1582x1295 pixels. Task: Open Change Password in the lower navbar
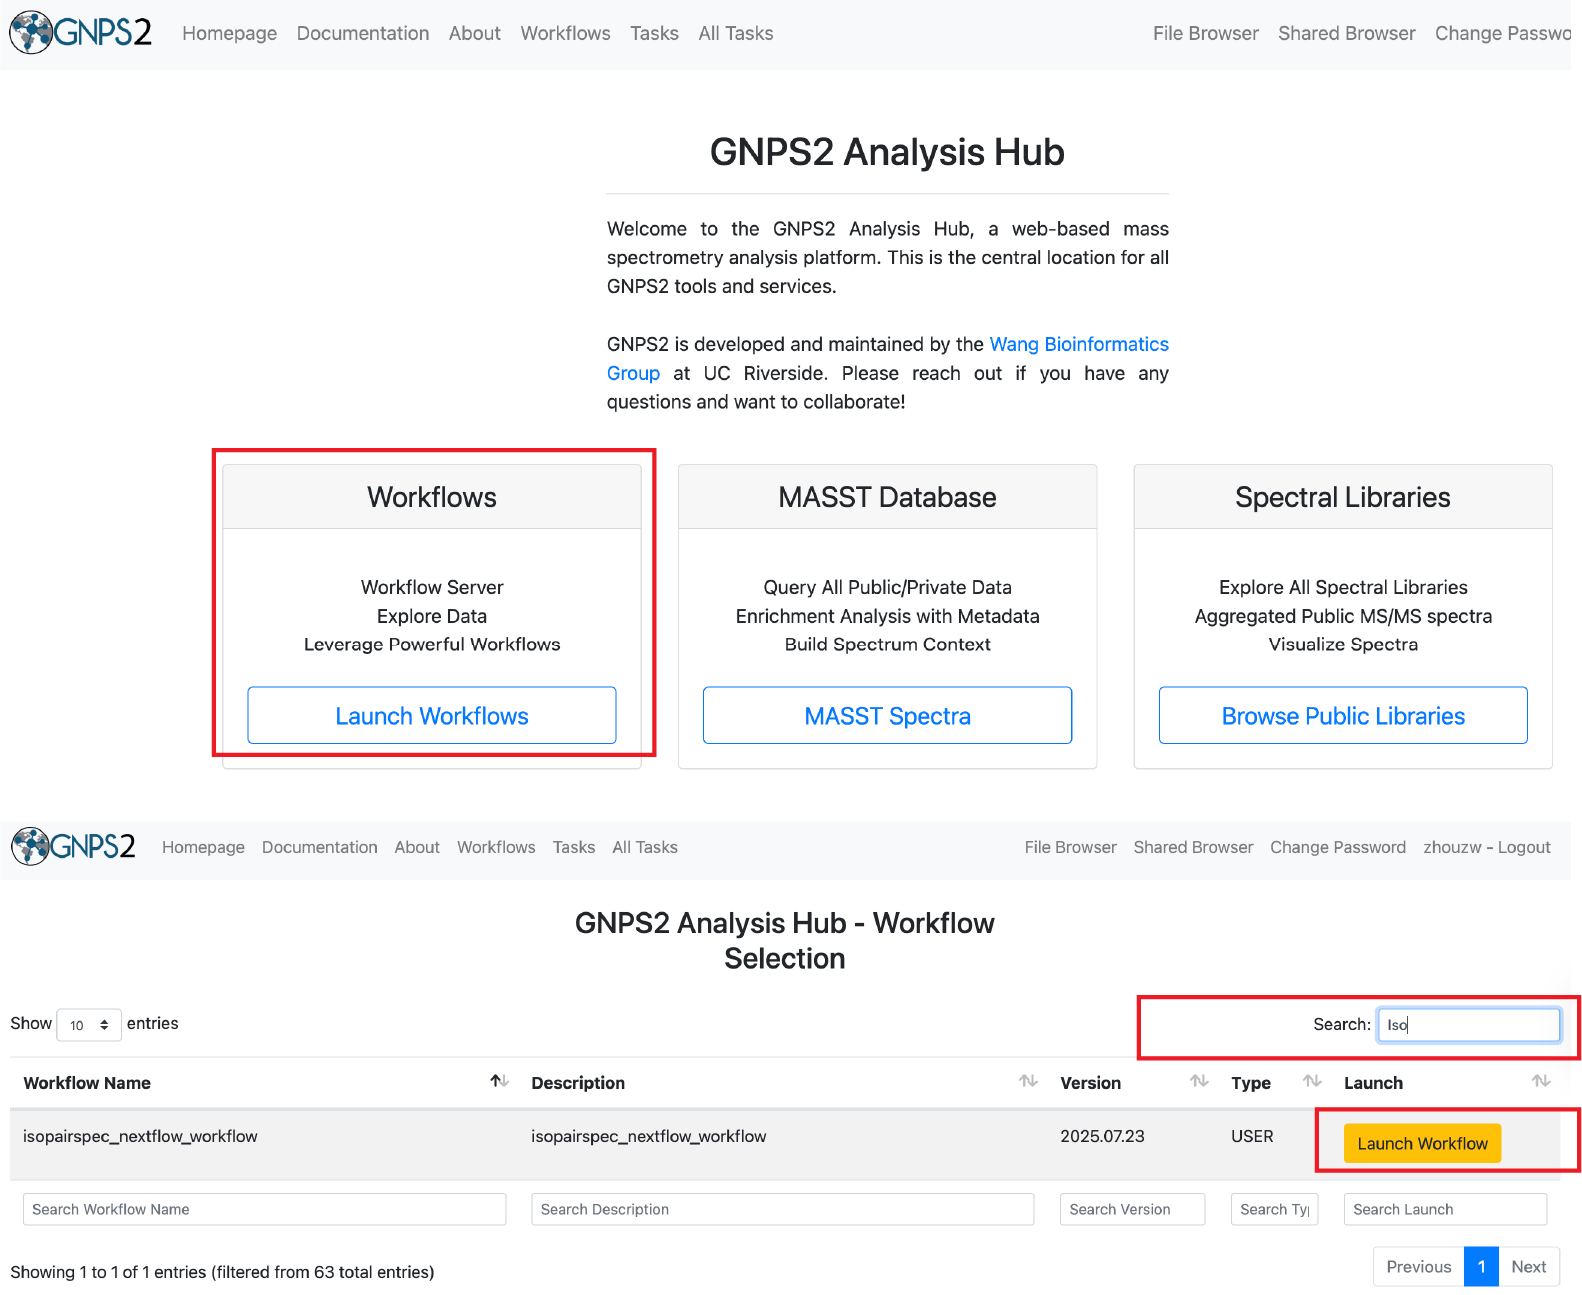click(x=1337, y=847)
